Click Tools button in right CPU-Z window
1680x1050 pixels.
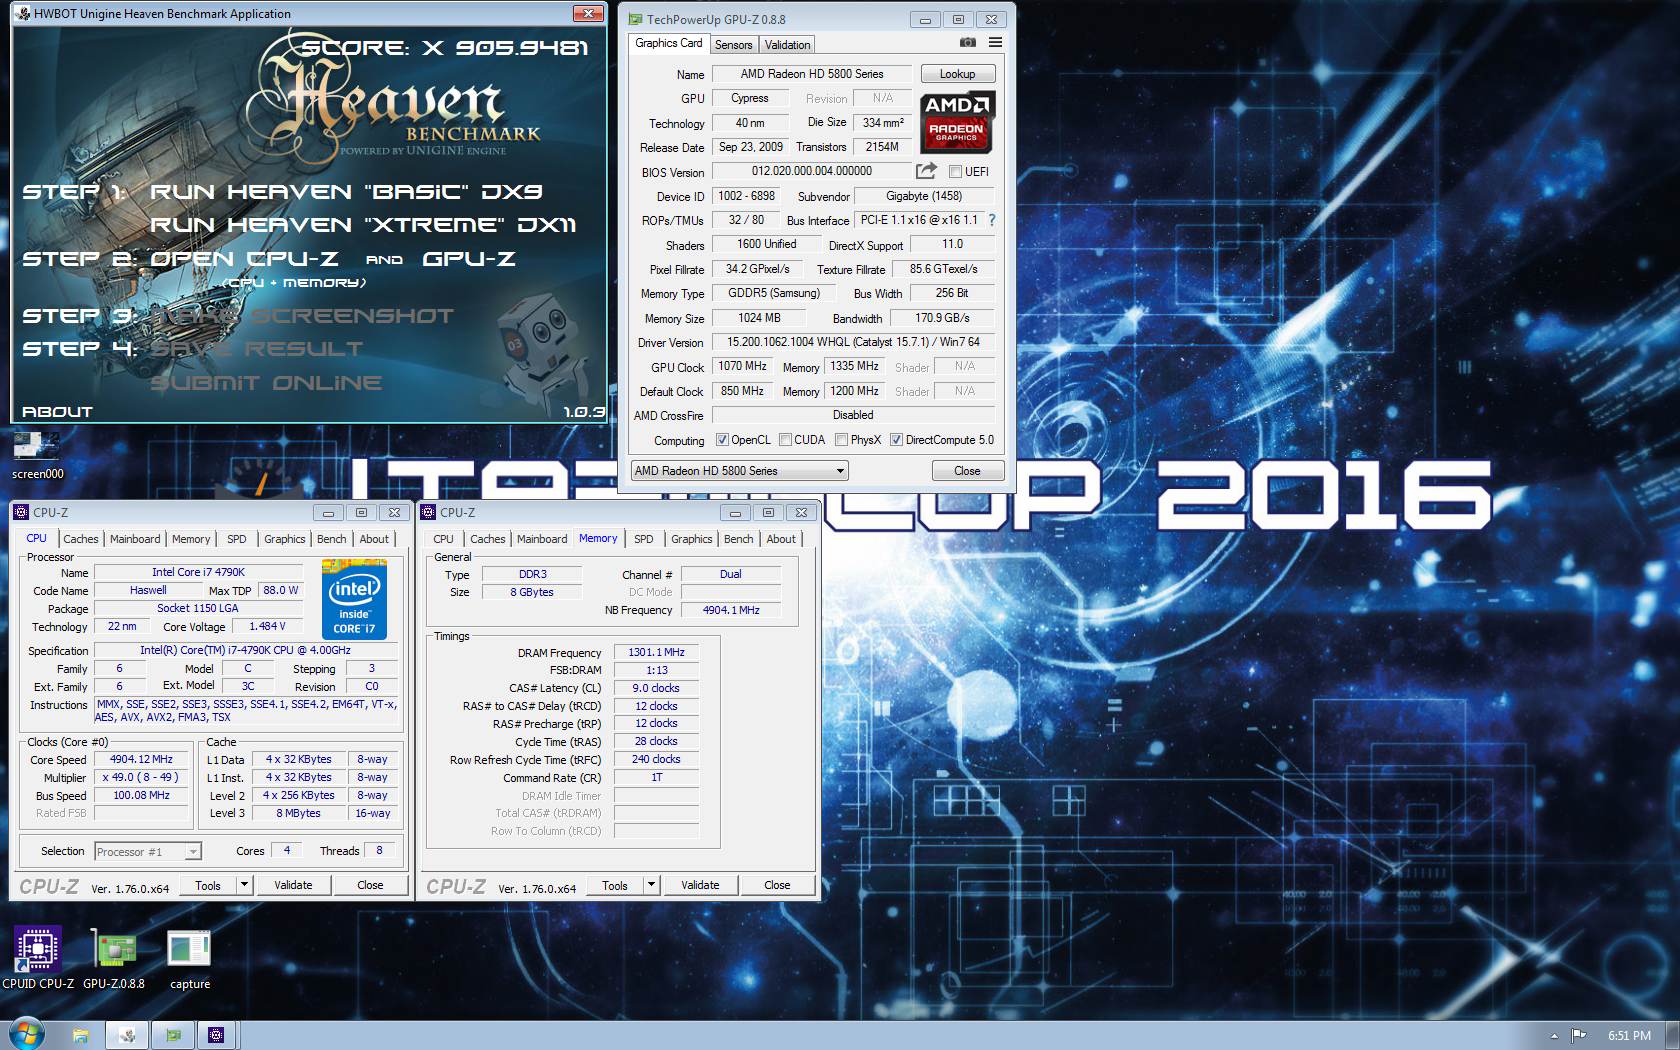coord(615,885)
